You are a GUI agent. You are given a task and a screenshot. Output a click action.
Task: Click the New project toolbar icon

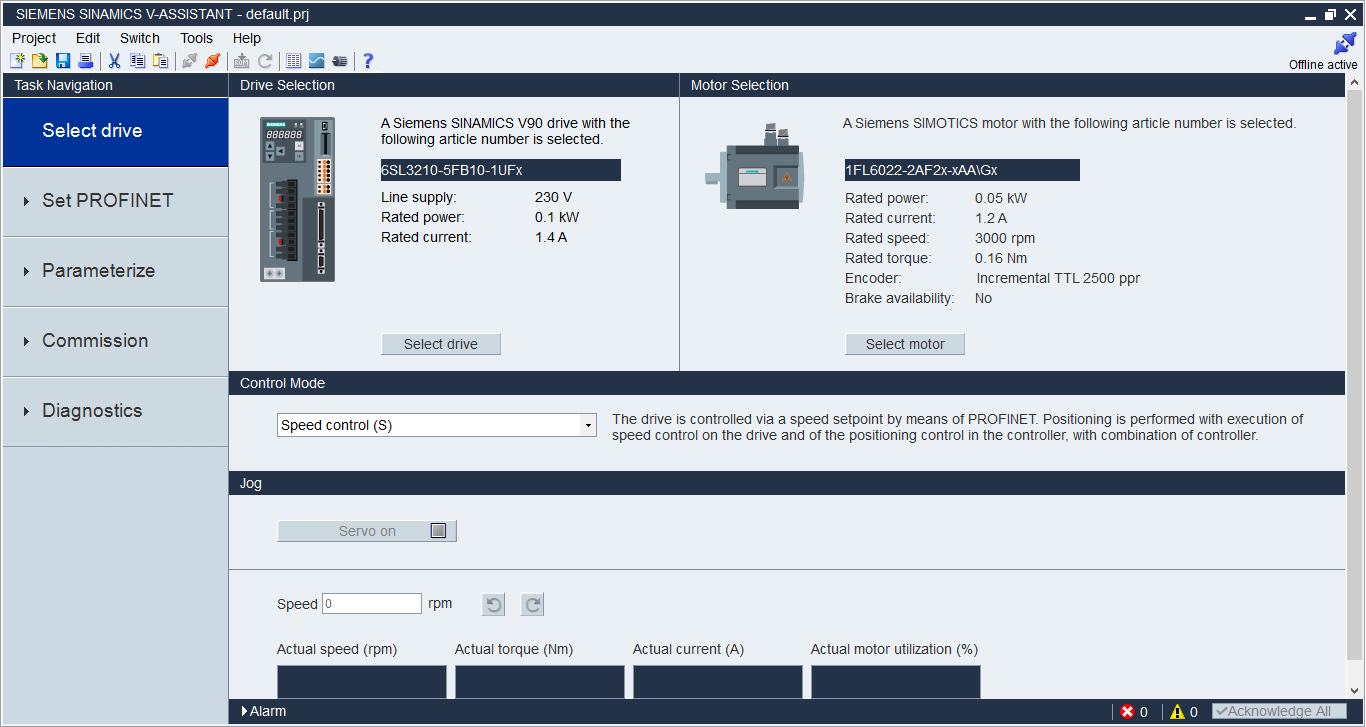(17, 61)
